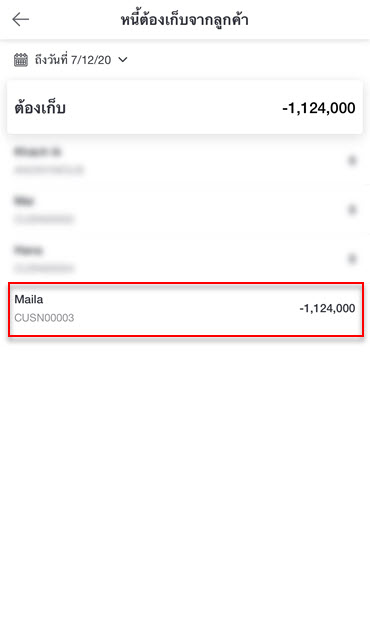Viewport: 370px width, 640px height.
Task: Open the Maila customer name entry
Action: (29, 299)
